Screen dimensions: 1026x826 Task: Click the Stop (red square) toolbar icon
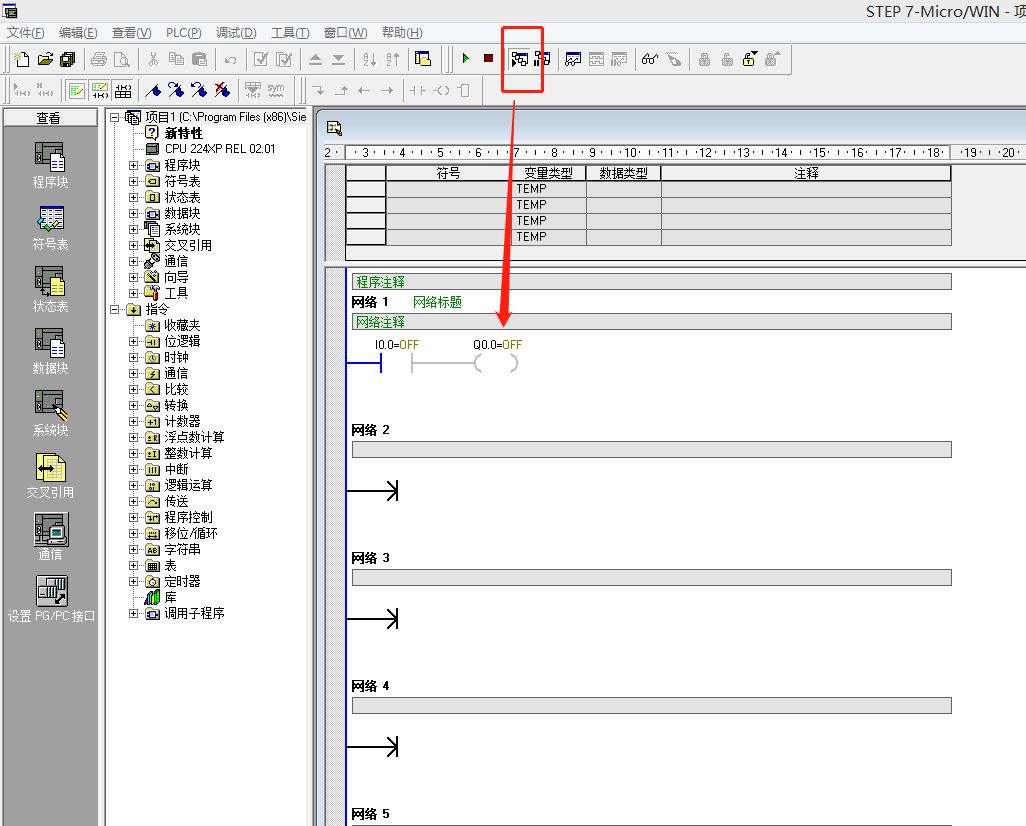pos(488,59)
